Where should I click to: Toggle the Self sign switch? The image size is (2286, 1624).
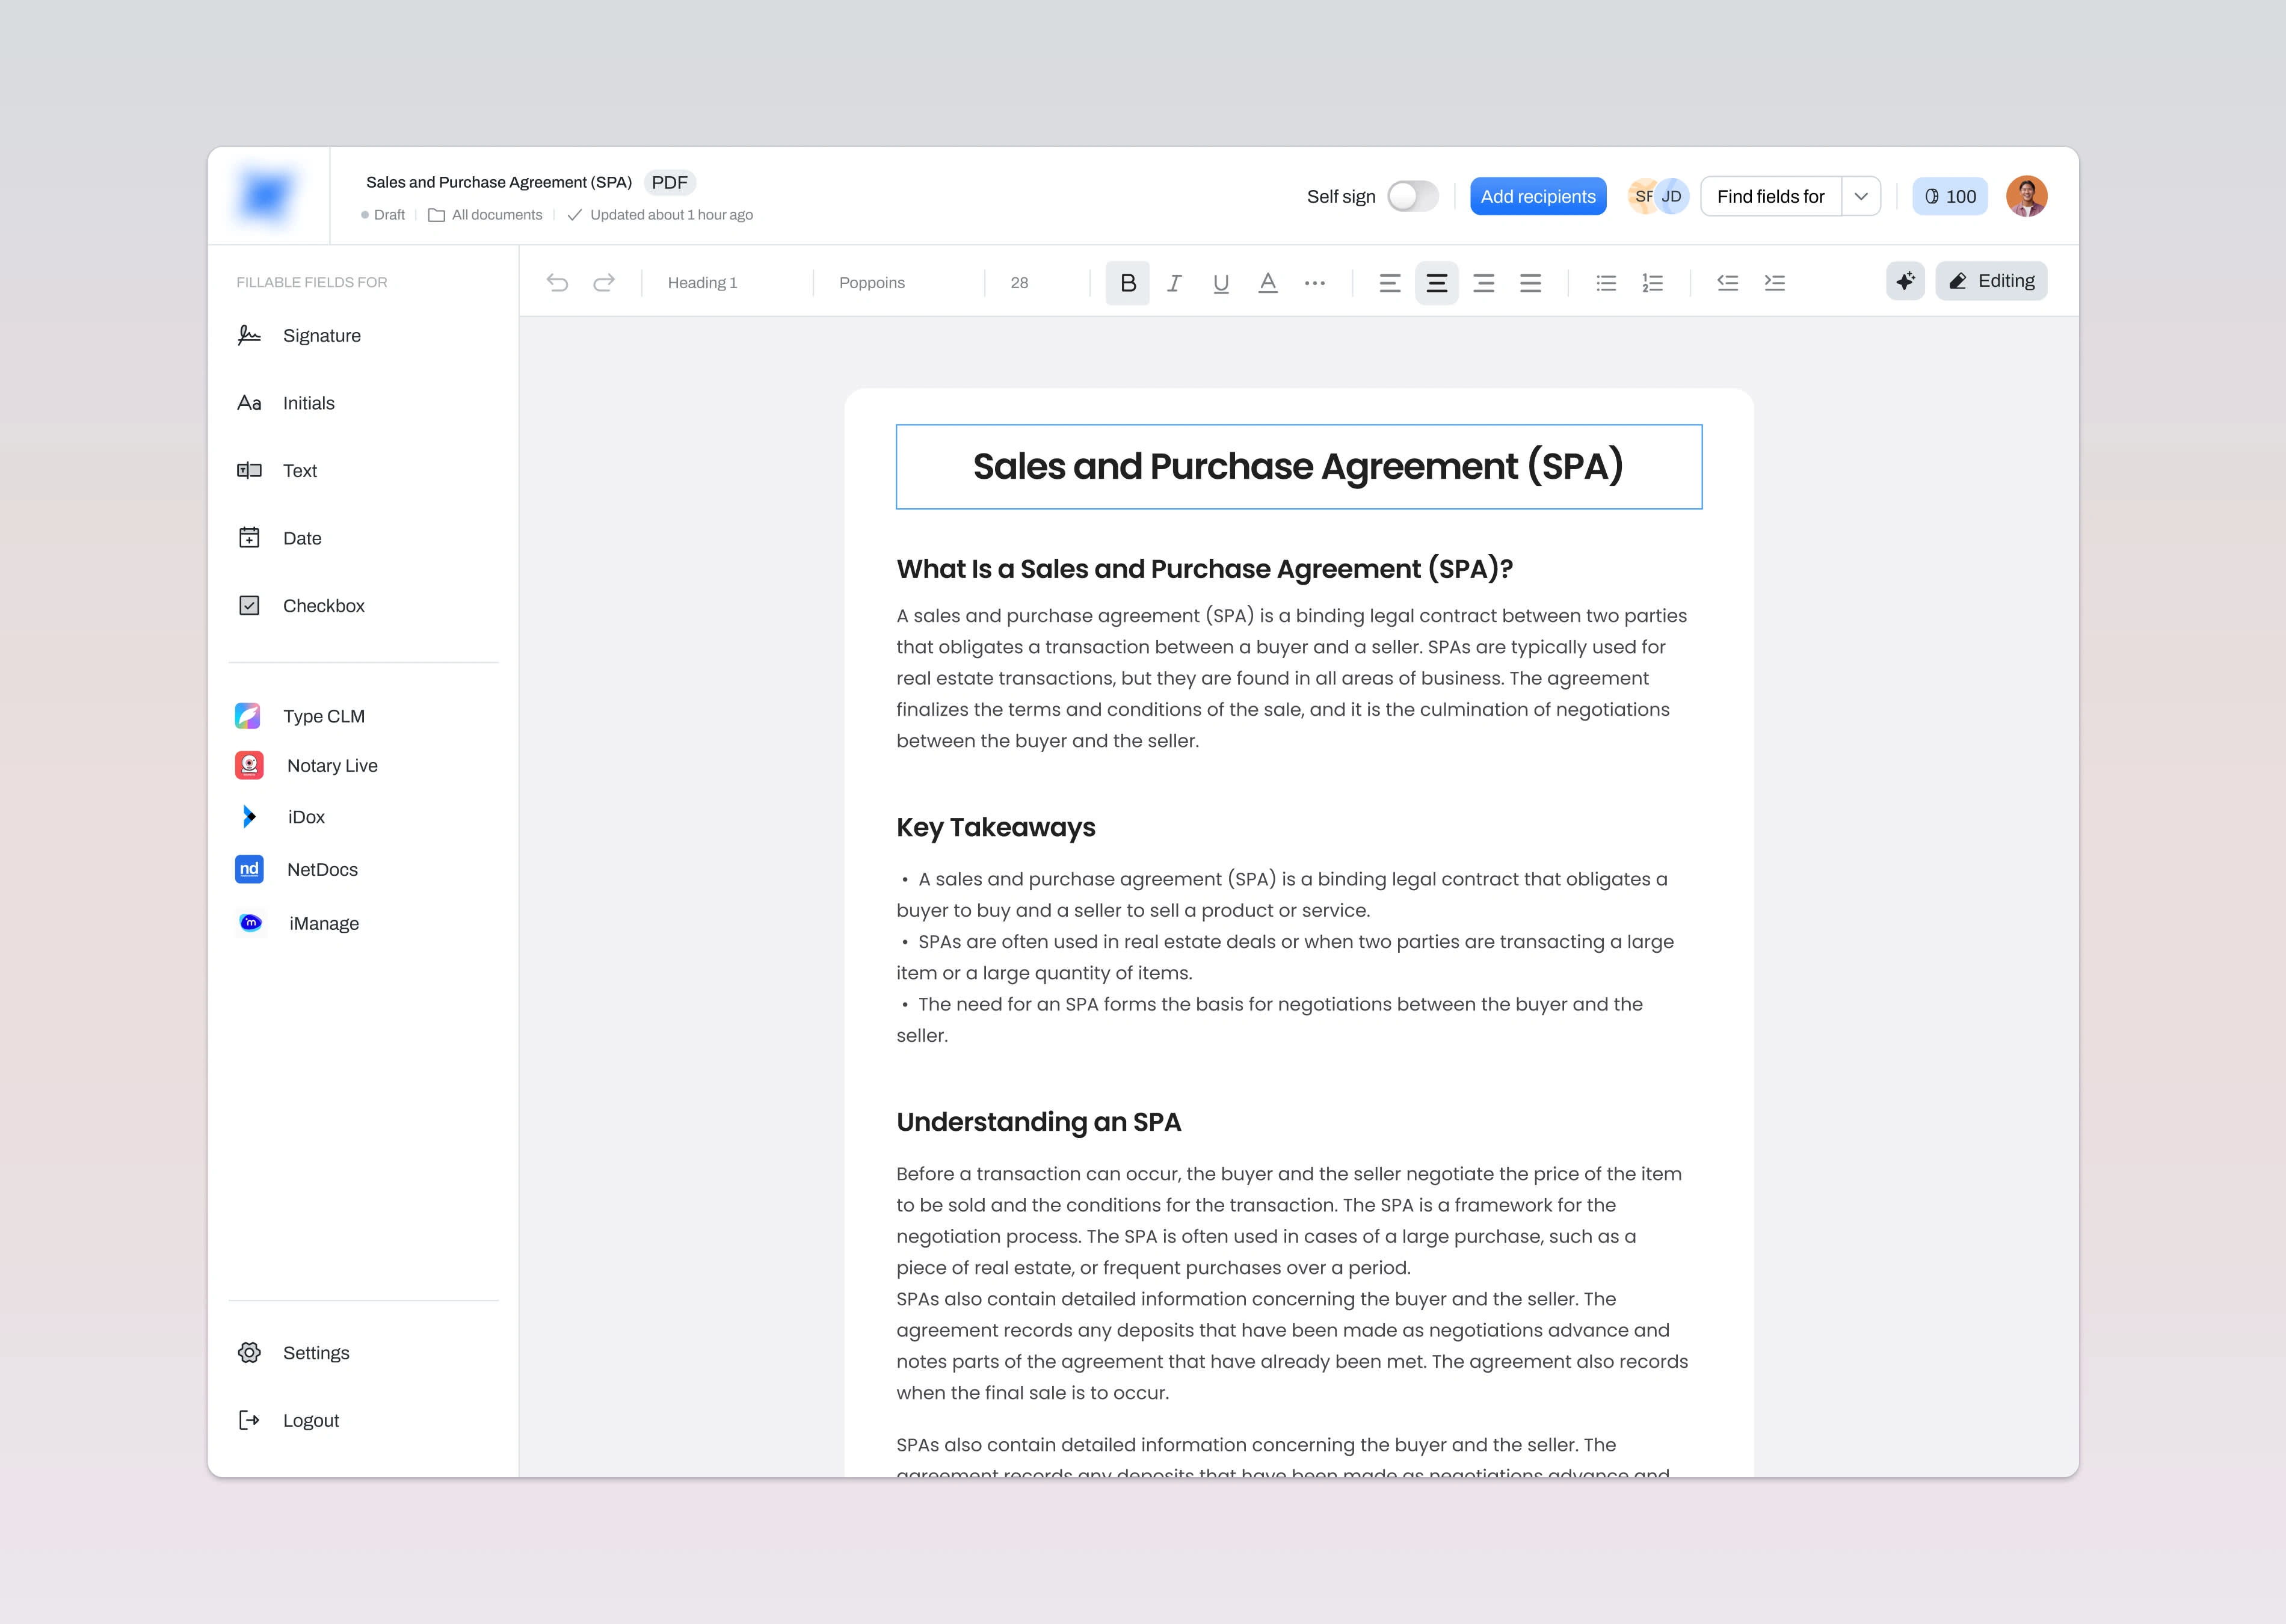(1413, 196)
